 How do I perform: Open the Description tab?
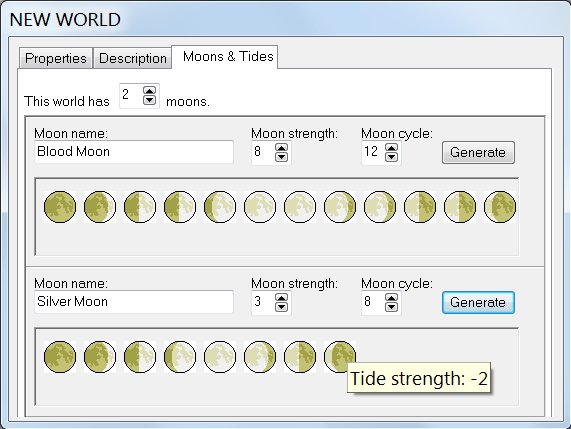click(133, 58)
